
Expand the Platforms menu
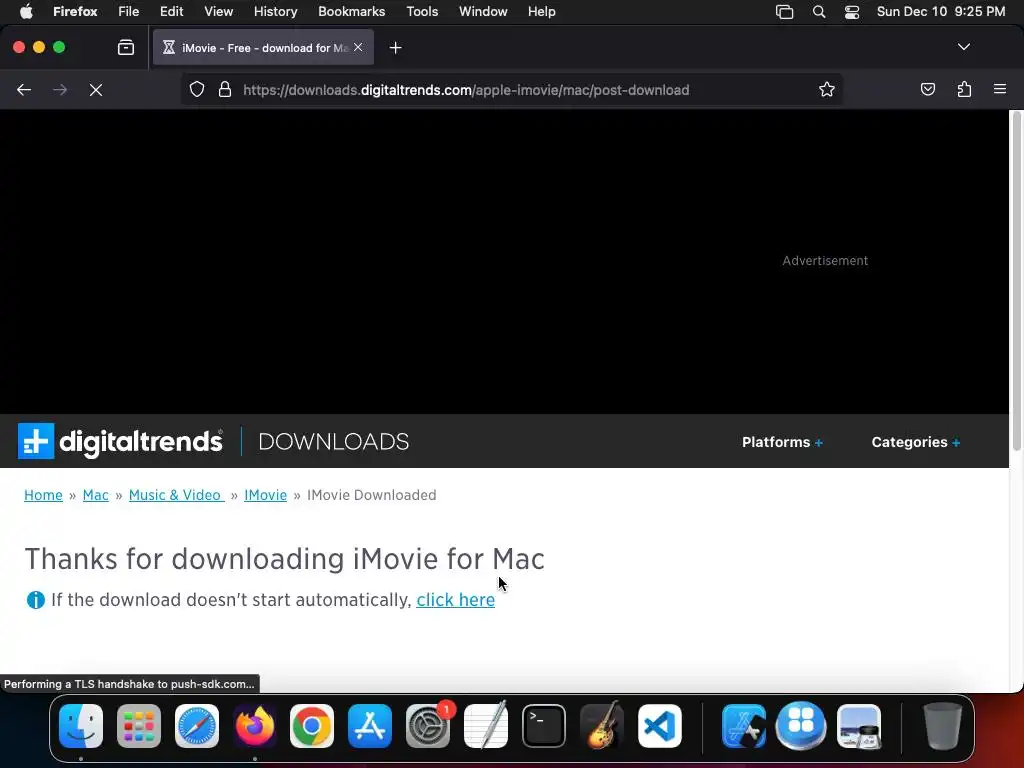(782, 442)
